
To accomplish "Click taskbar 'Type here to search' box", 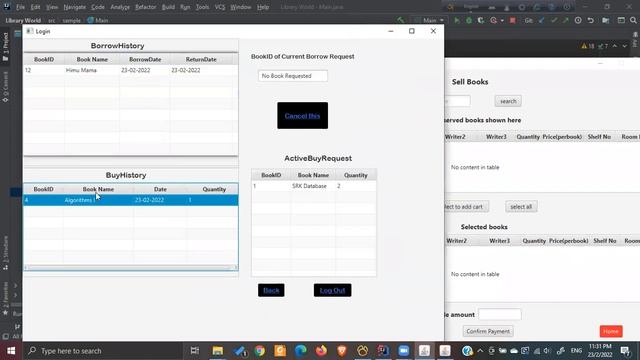I will click(102, 351).
